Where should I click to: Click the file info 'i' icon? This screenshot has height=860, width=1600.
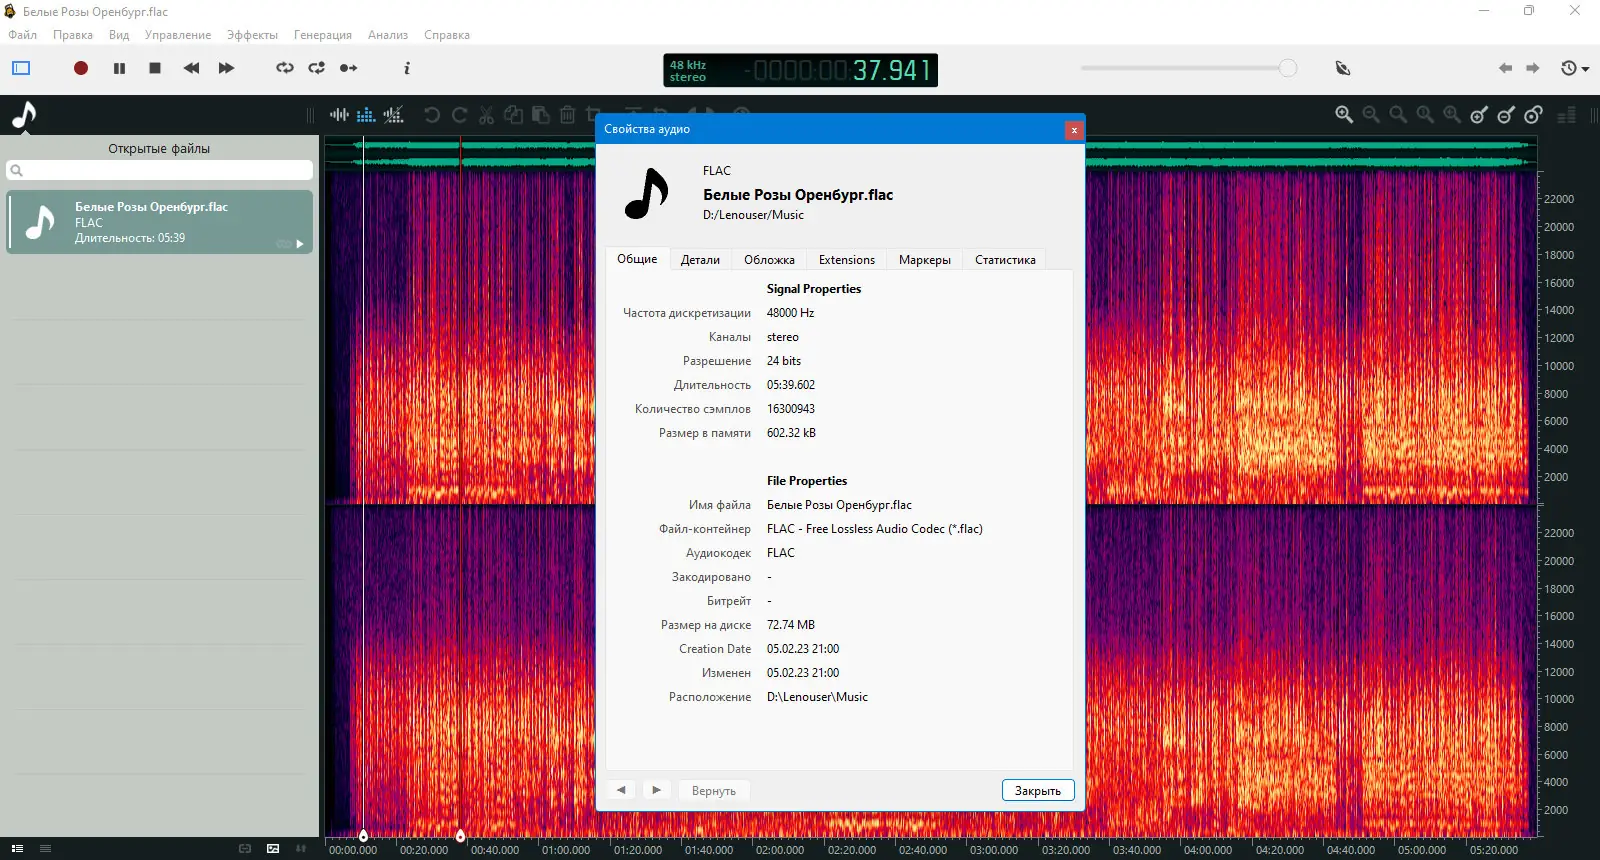pyautogui.click(x=406, y=68)
